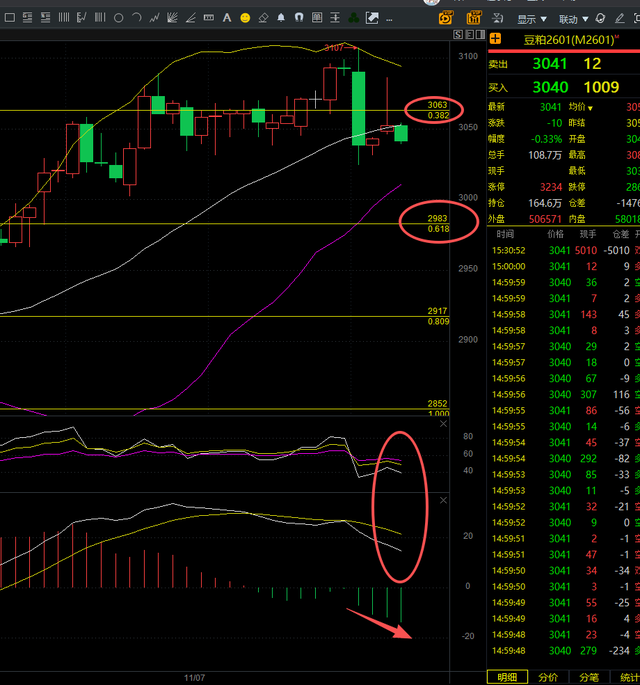Screen dimensions: 640x685
Task: Close the MACD indicator sub-panel
Action: click(x=443, y=500)
